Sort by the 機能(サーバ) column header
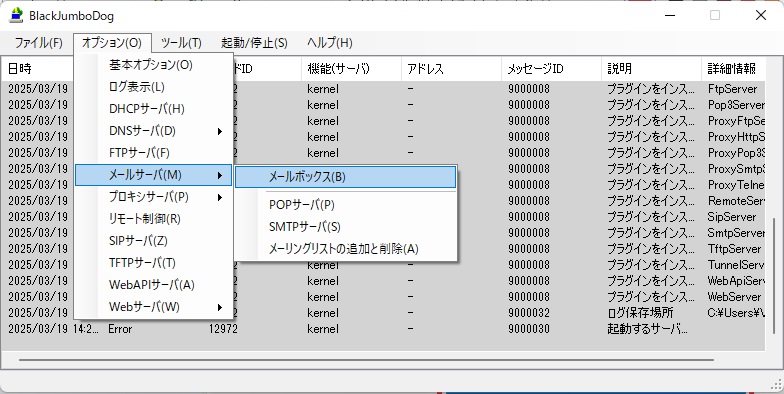 352,68
